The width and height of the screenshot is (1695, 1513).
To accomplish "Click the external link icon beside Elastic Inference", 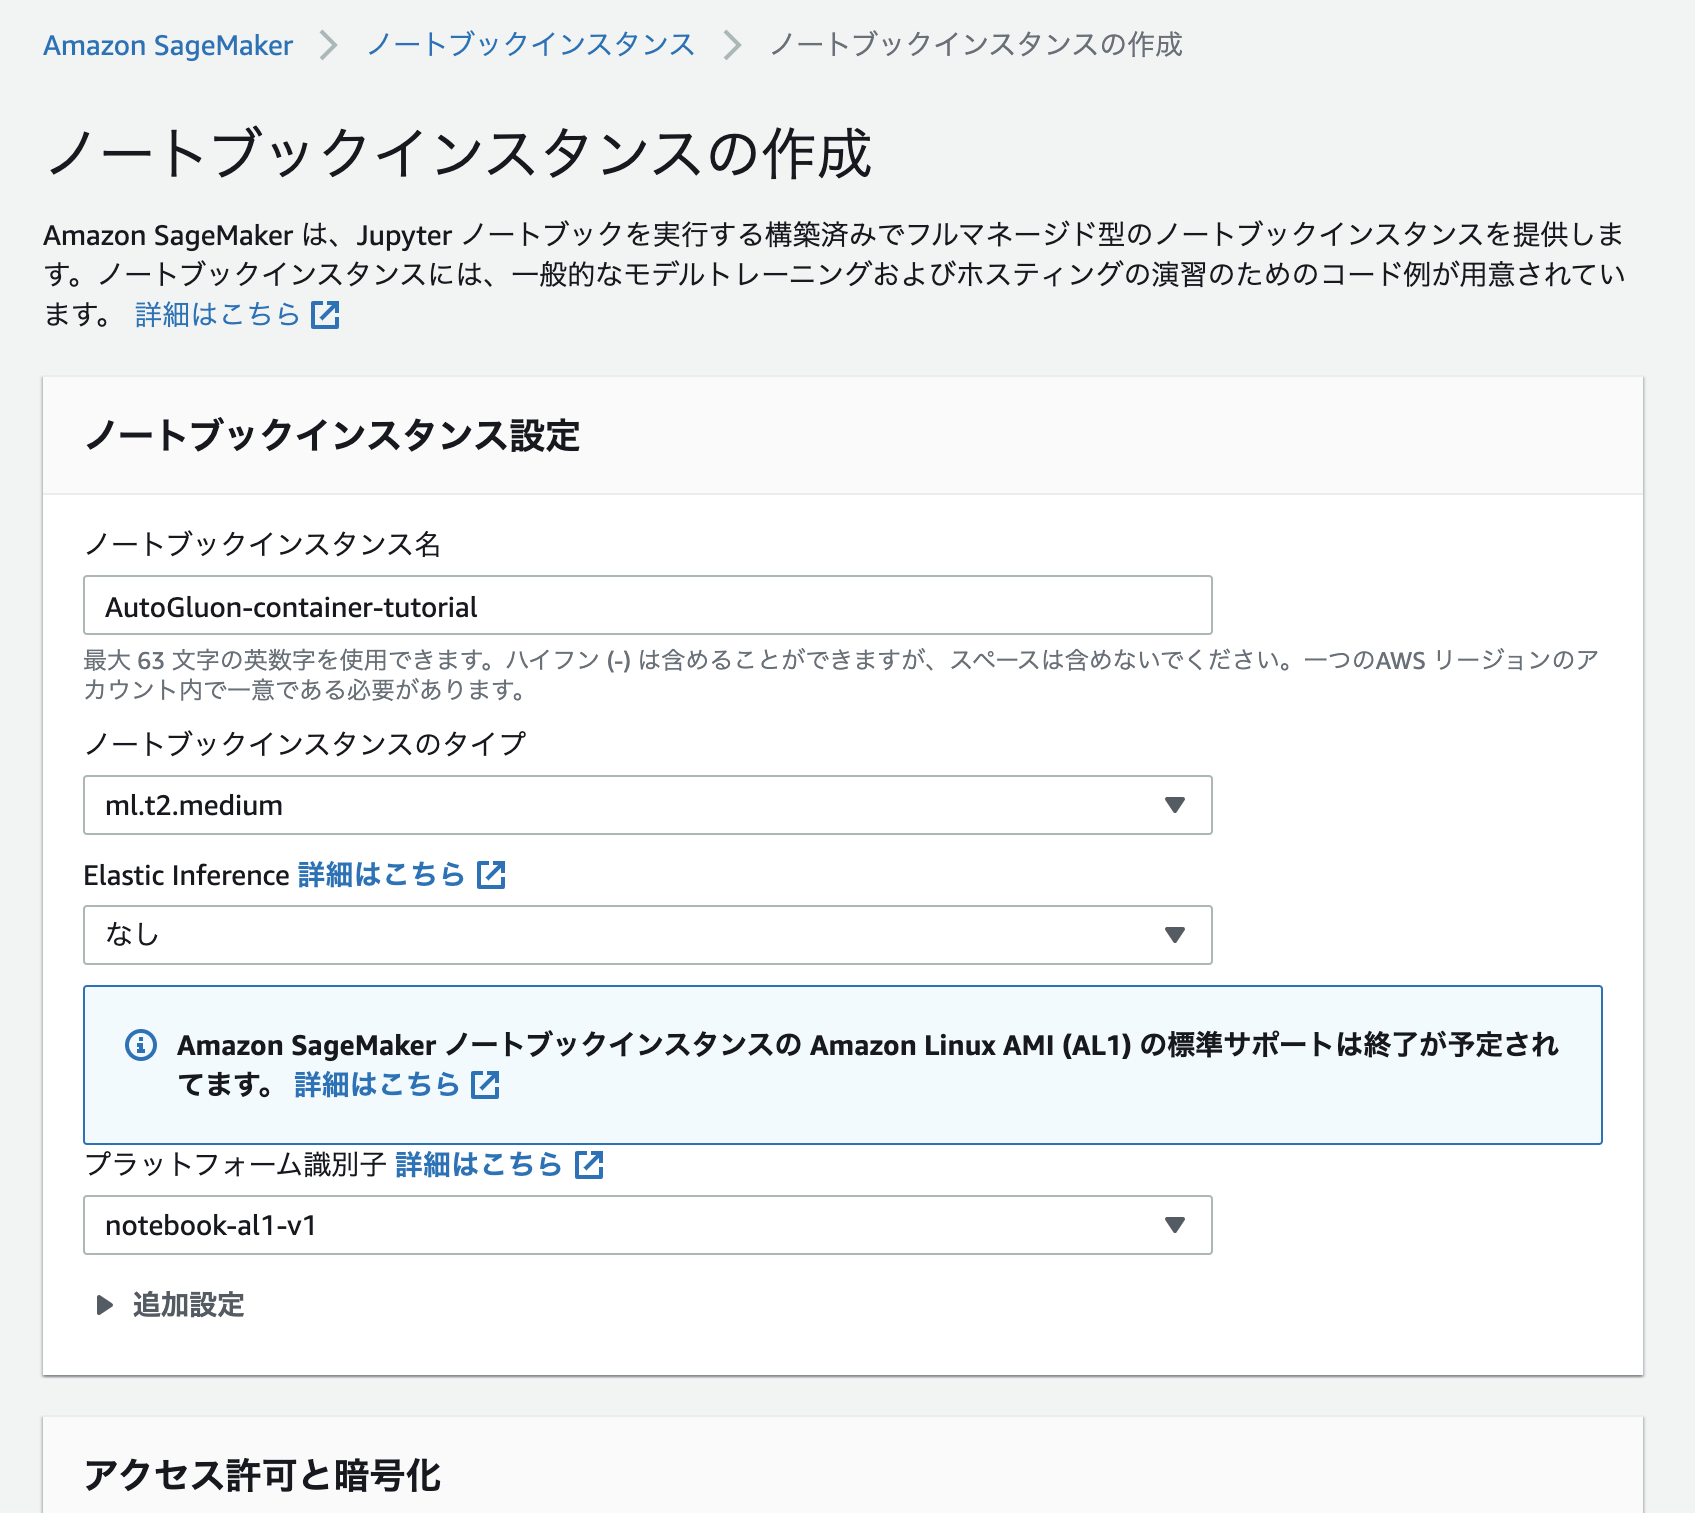I will point(491,875).
